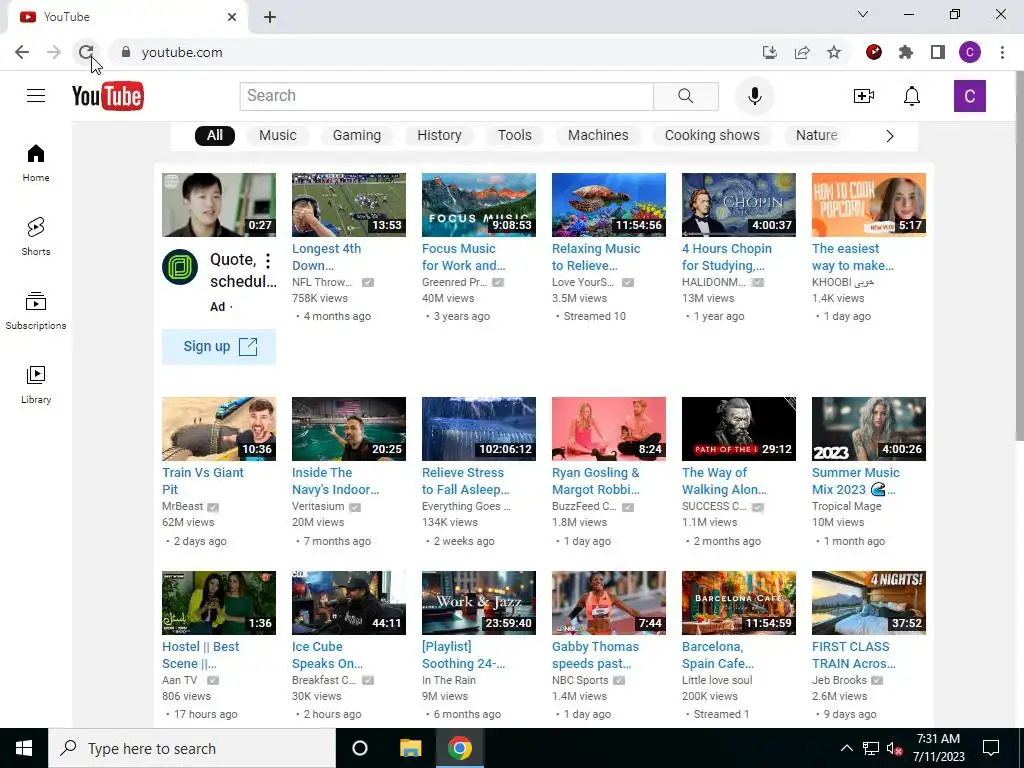Click the address bar showing youtube.com
The height and width of the screenshot is (768, 1024).
click(431, 52)
